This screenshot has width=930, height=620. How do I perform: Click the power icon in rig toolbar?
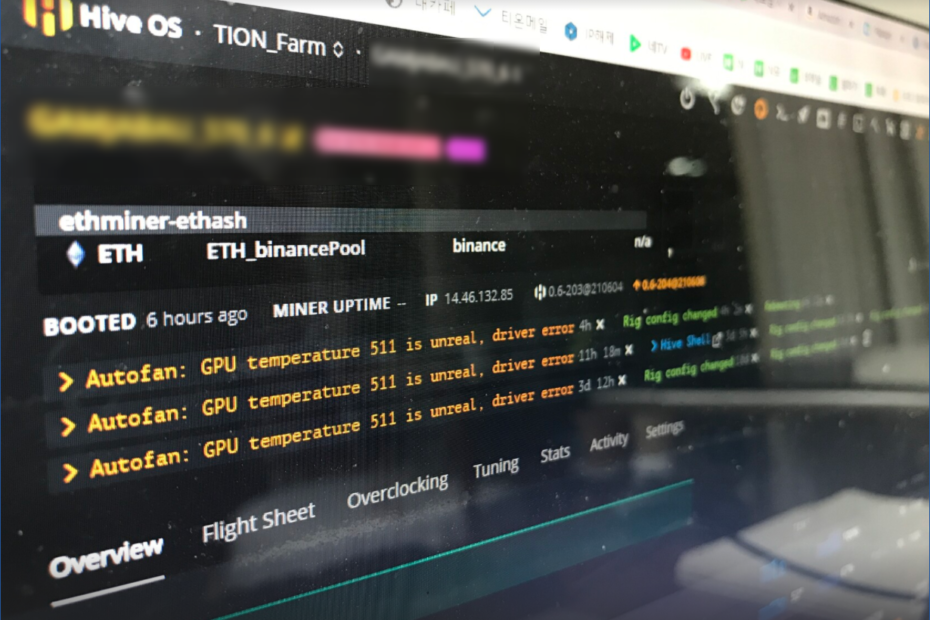coord(687,98)
